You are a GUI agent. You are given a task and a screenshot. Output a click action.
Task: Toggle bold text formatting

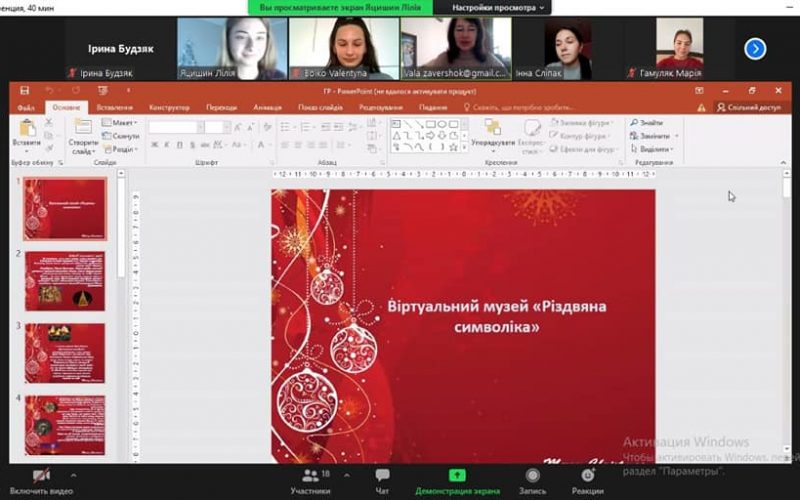pos(154,145)
